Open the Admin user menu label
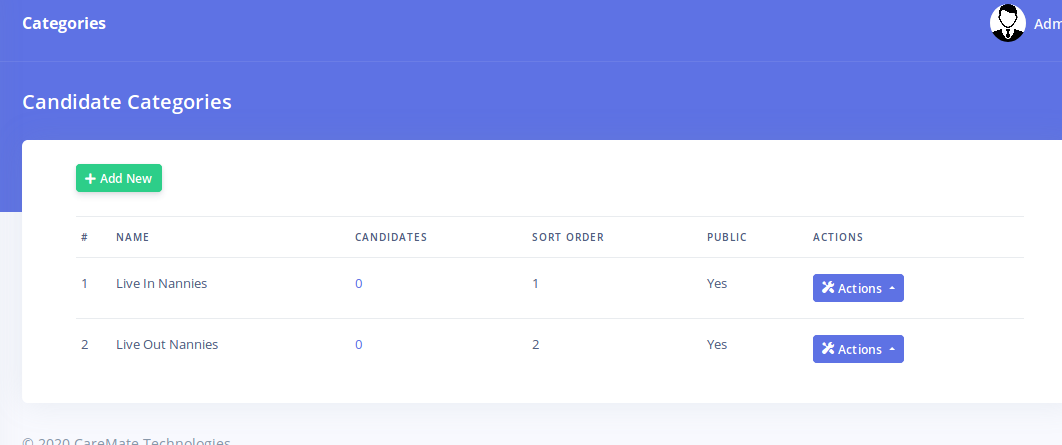Screen dimensions: 1062x445 [1047, 24]
